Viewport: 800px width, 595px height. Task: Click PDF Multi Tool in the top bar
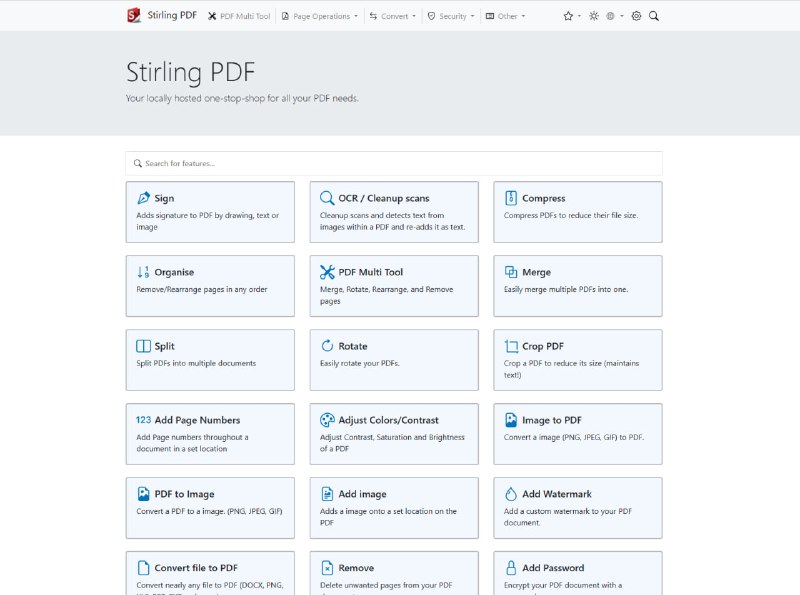click(x=239, y=15)
